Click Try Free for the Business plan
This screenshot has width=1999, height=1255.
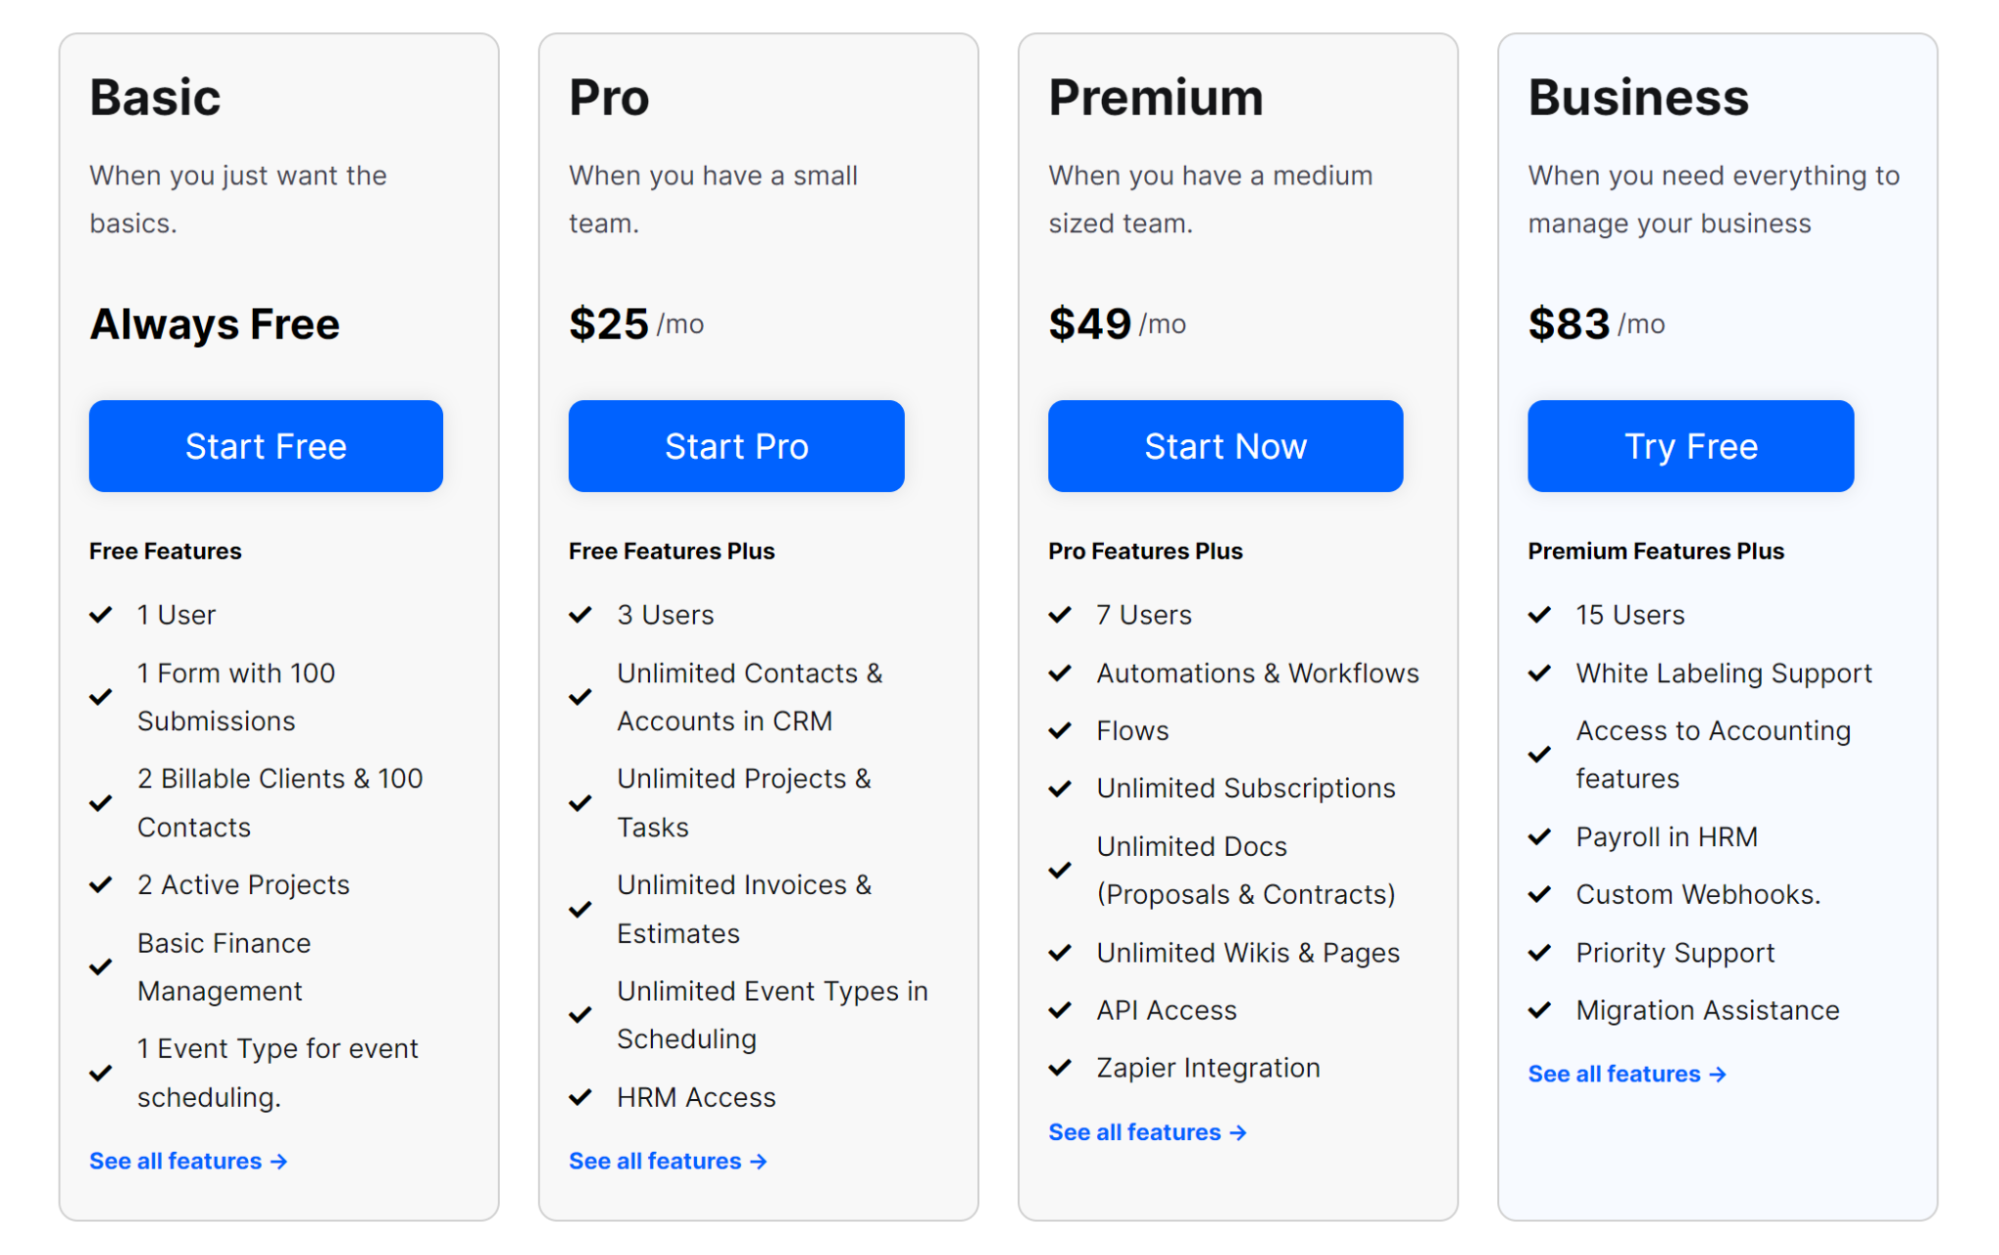pos(1690,446)
